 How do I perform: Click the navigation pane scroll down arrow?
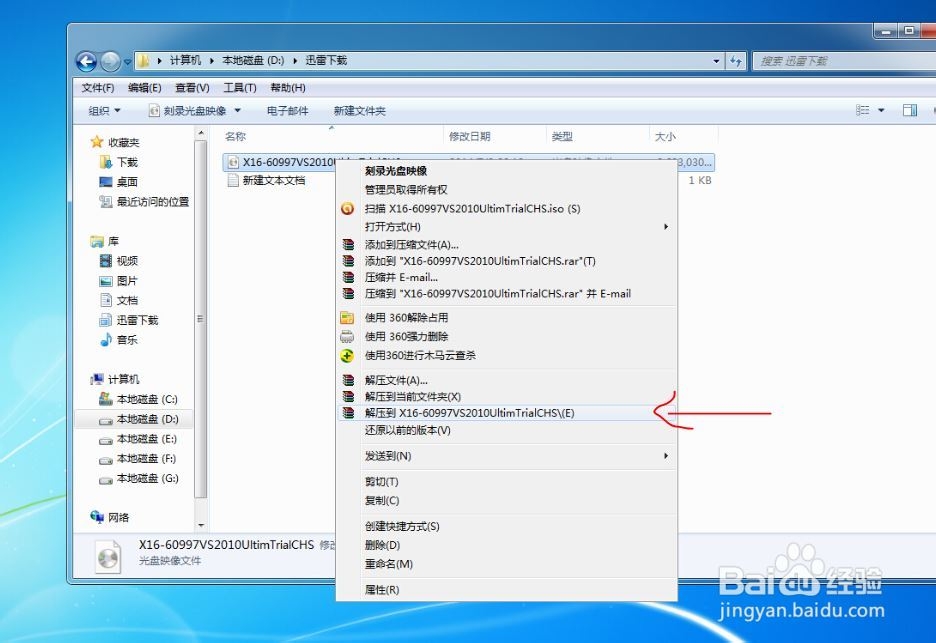click(x=201, y=525)
